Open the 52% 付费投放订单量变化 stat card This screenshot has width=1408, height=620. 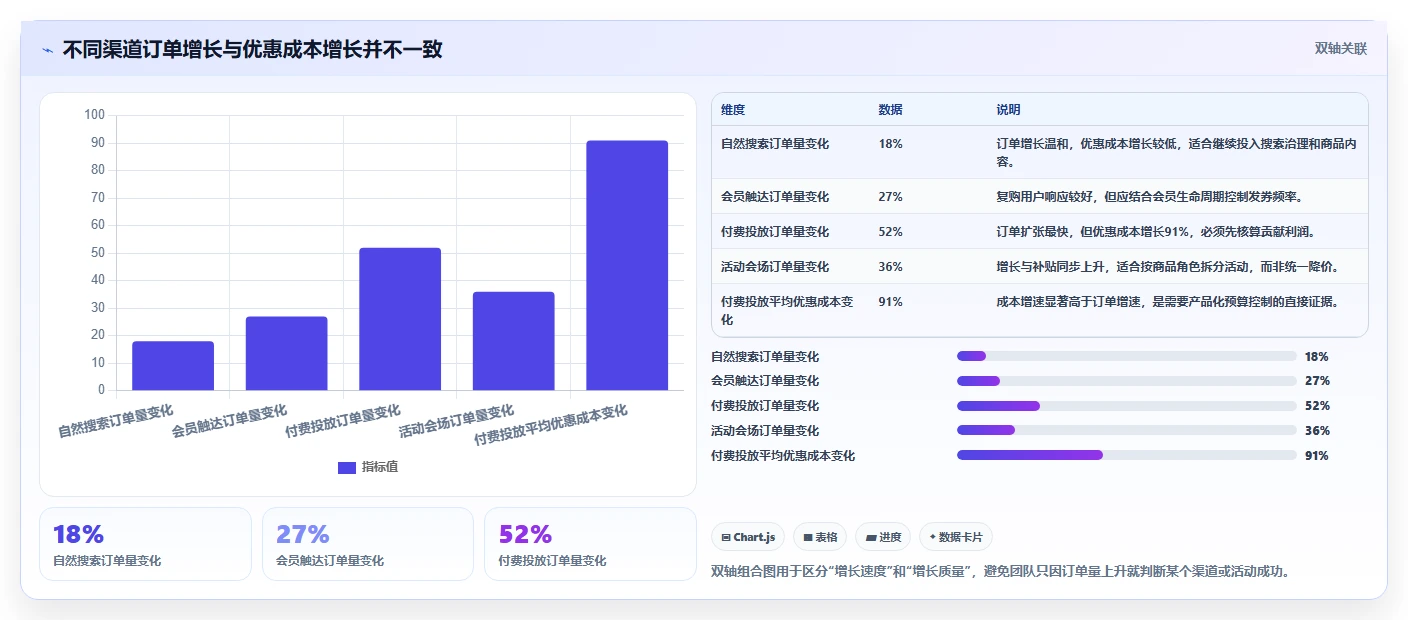pyautogui.click(x=590, y=544)
